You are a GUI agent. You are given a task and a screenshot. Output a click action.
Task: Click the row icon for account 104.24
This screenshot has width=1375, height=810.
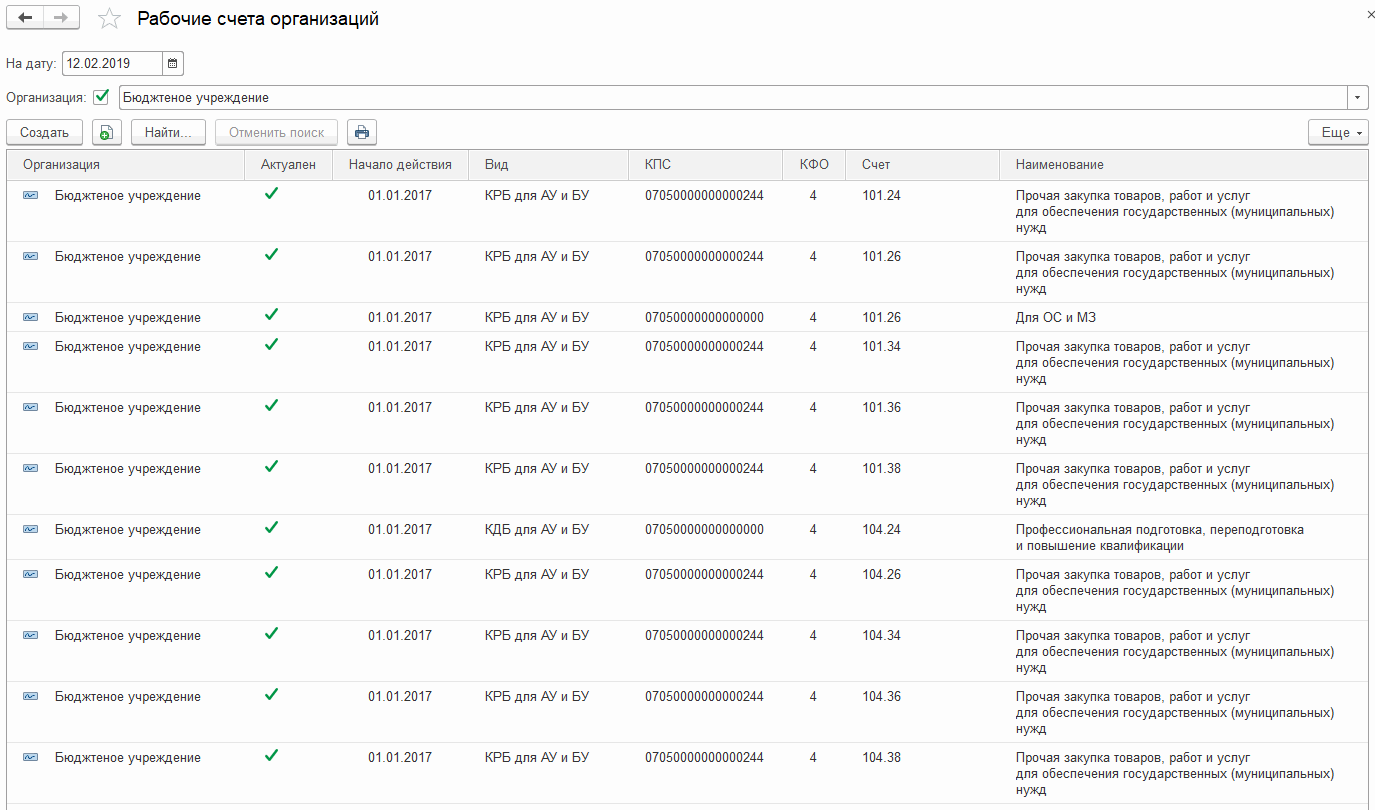[31, 530]
